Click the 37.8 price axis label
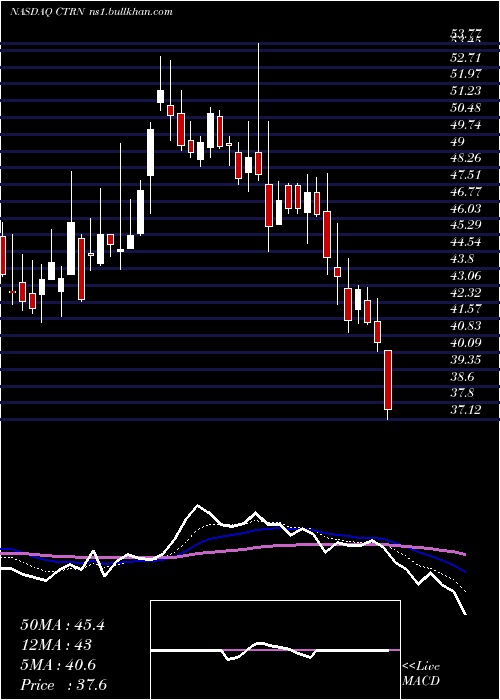Image resolution: width=500 pixels, height=700 pixels. [462, 394]
